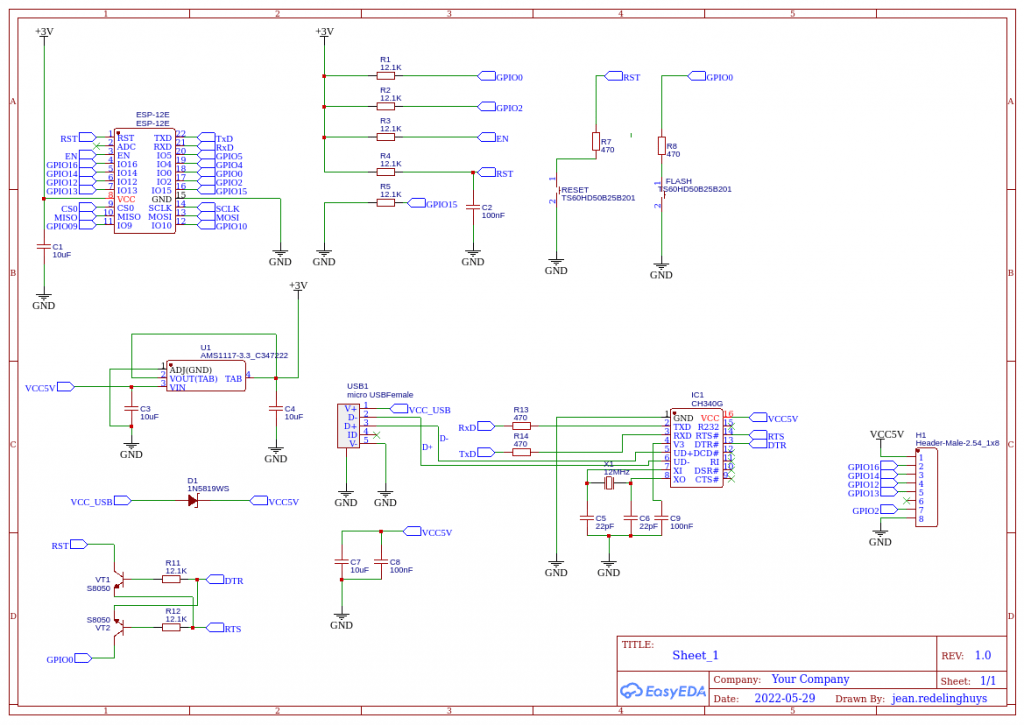The image size is (1024, 725).
Task: Click the VCC_USB net flag at USB1 pin 1
Action: [421, 410]
